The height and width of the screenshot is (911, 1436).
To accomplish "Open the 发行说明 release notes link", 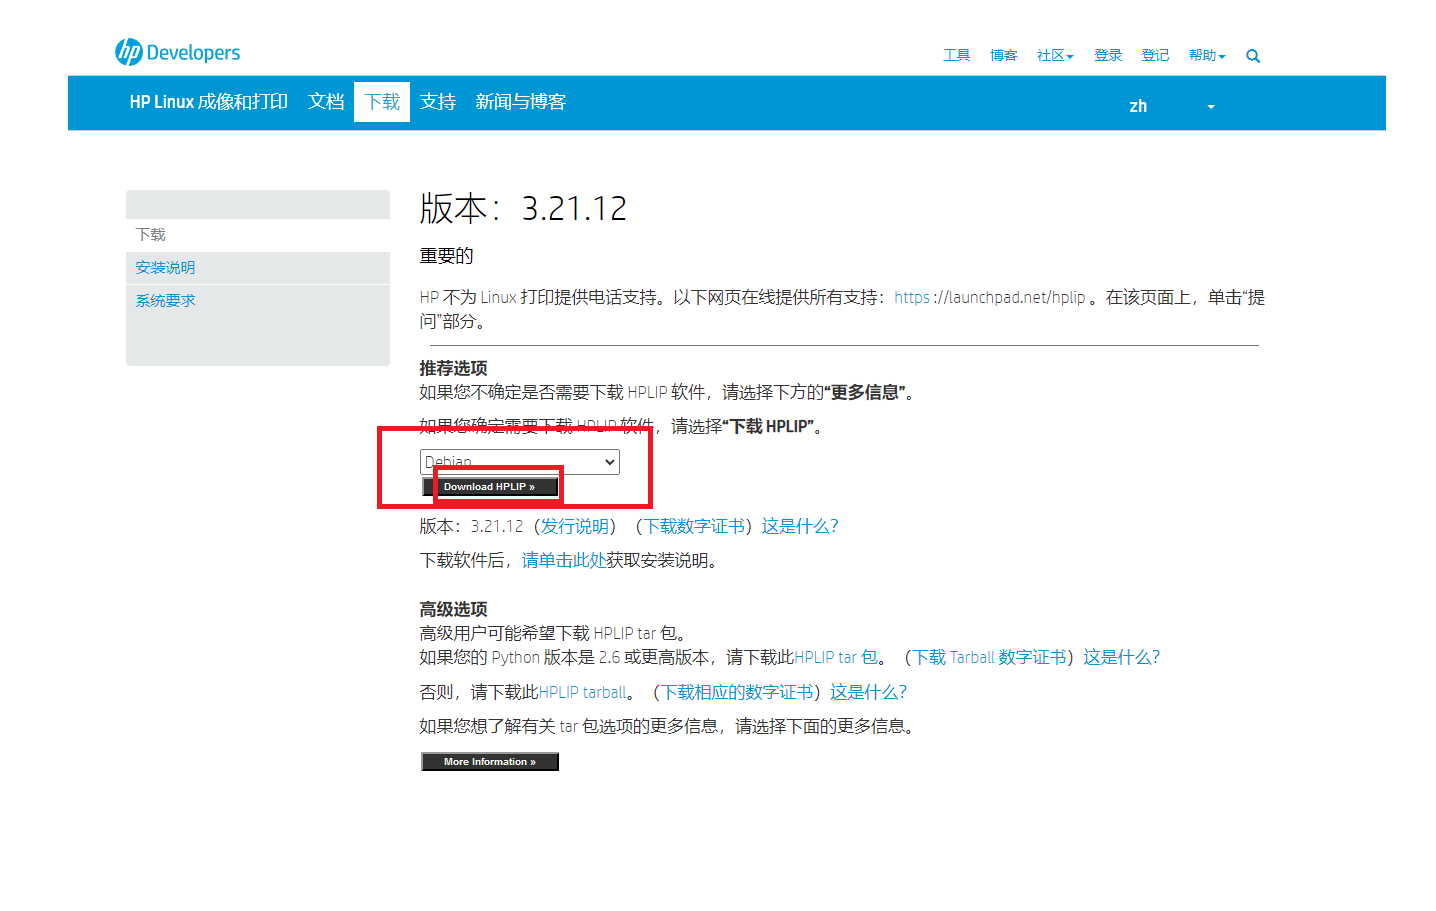I will (575, 526).
